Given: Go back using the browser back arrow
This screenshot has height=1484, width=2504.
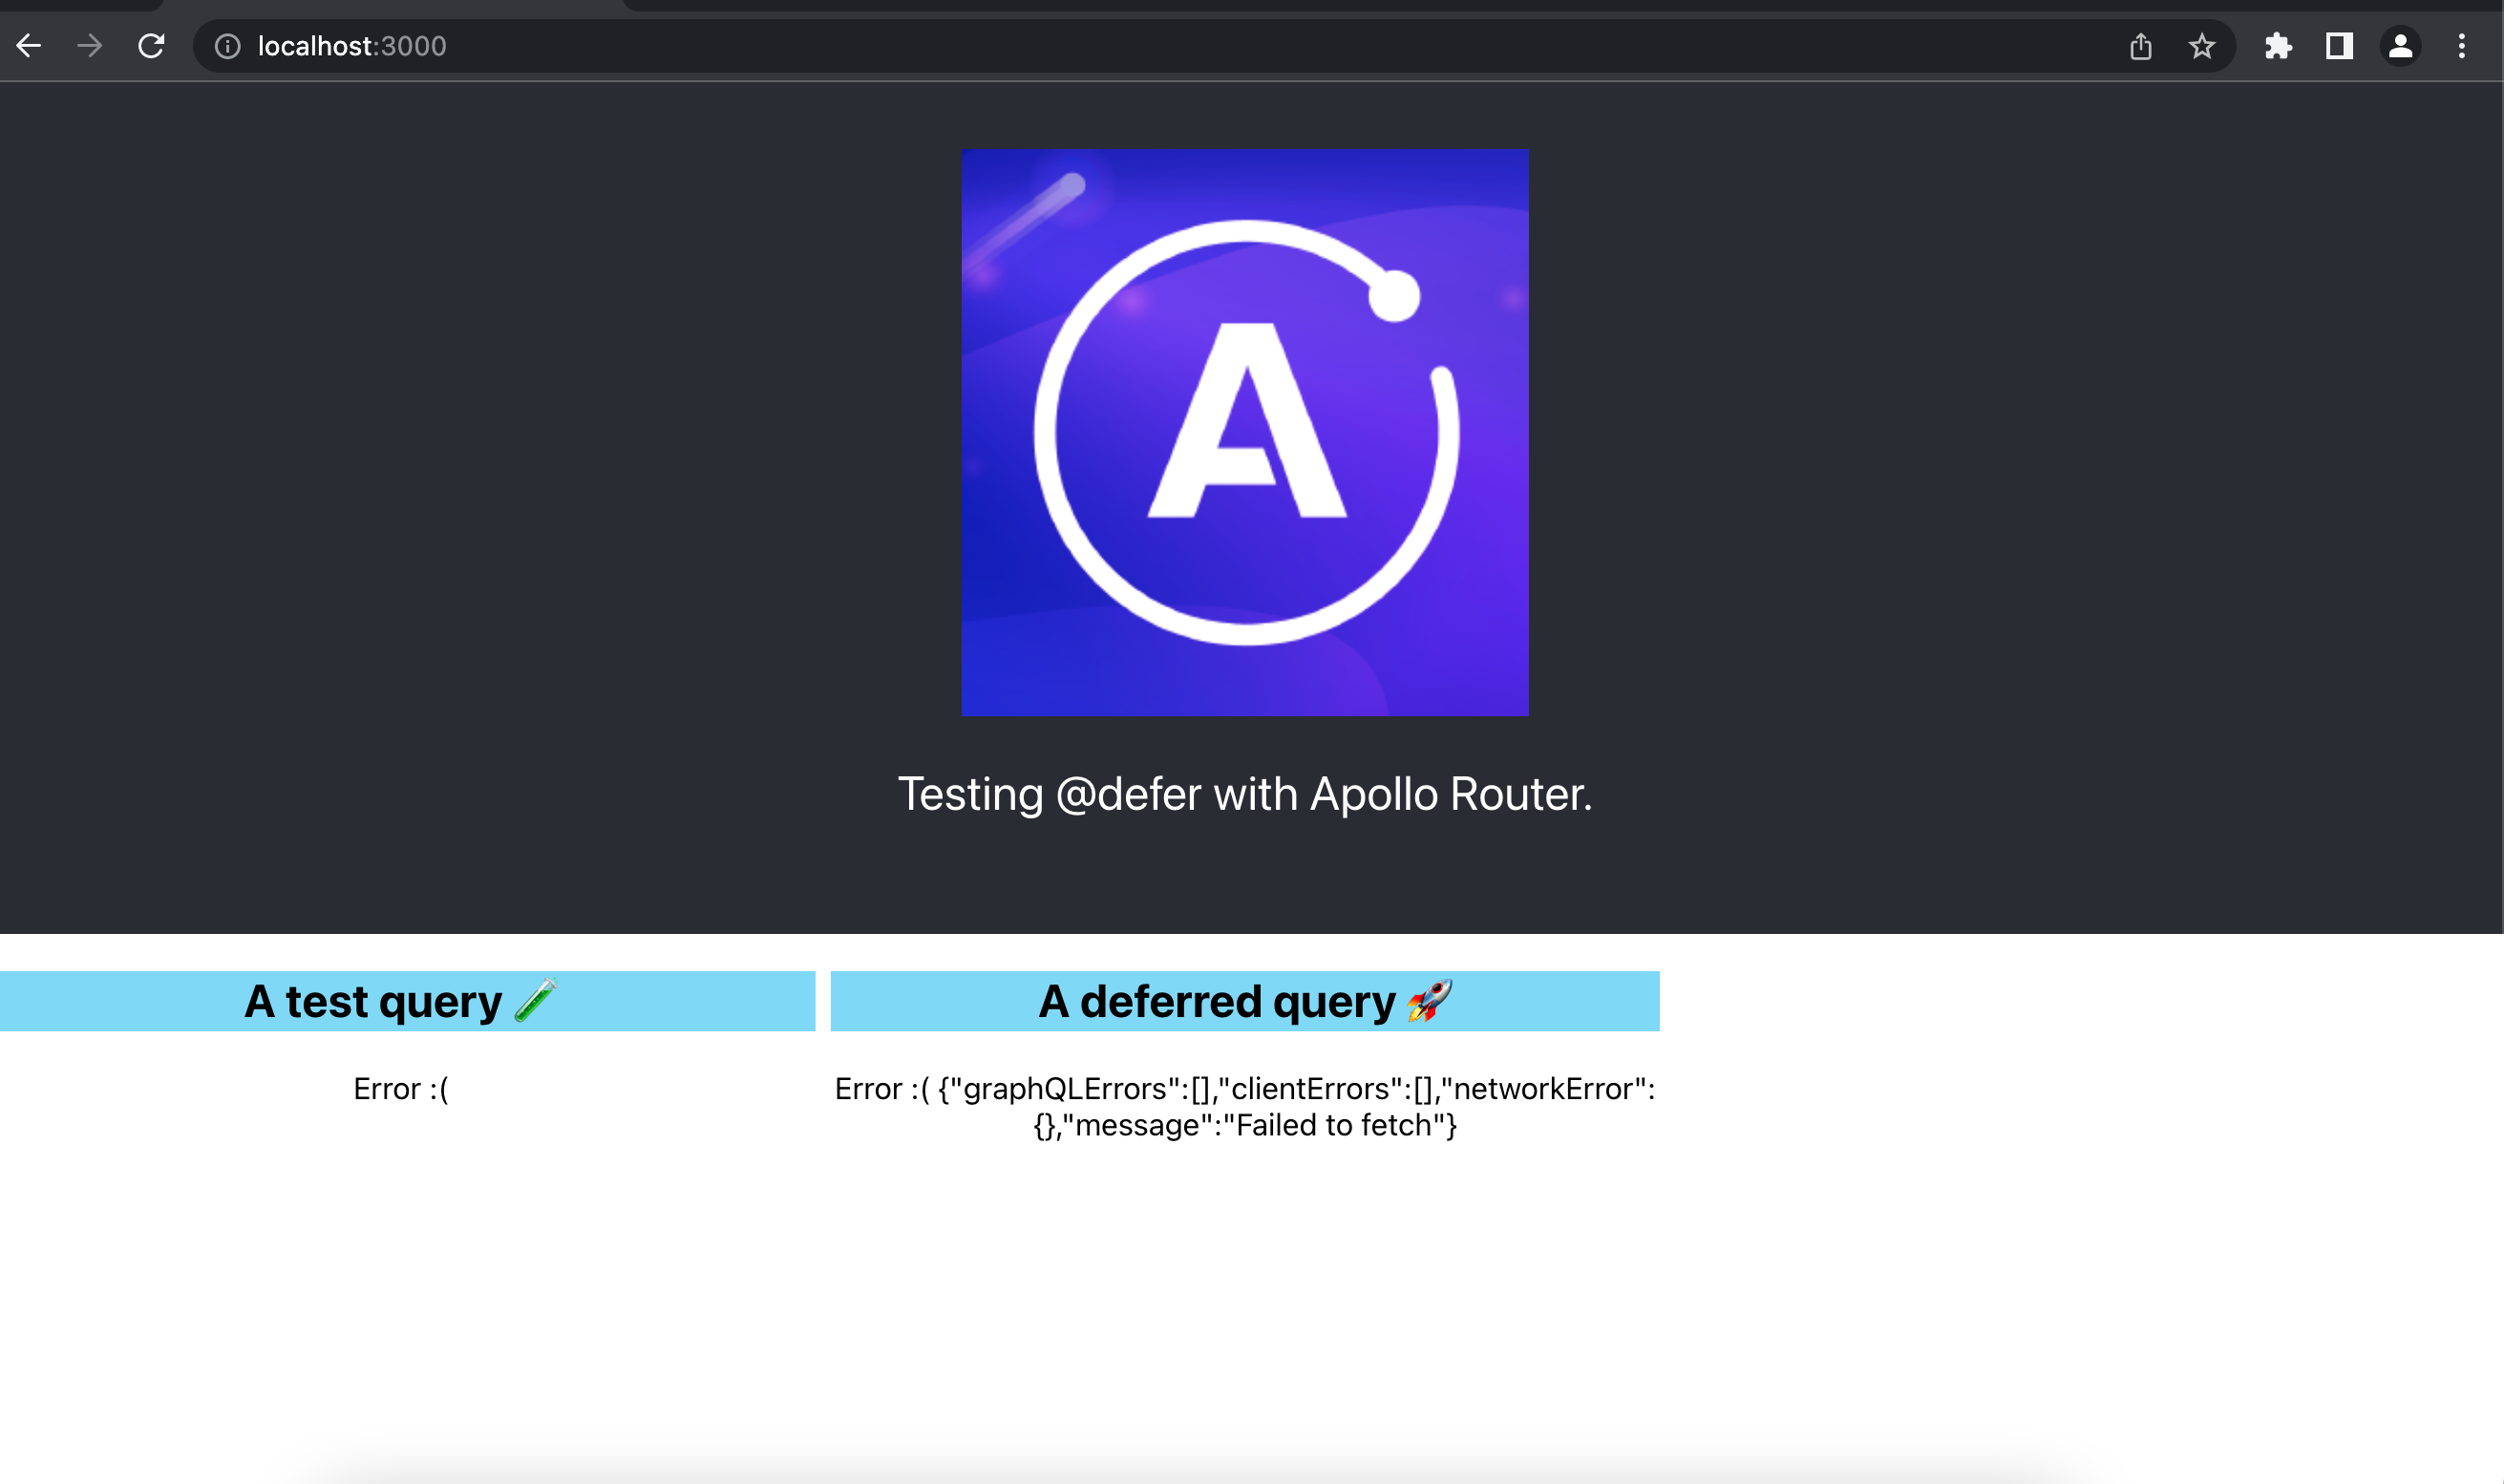Looking at the screenshot, I should point(29,46).
